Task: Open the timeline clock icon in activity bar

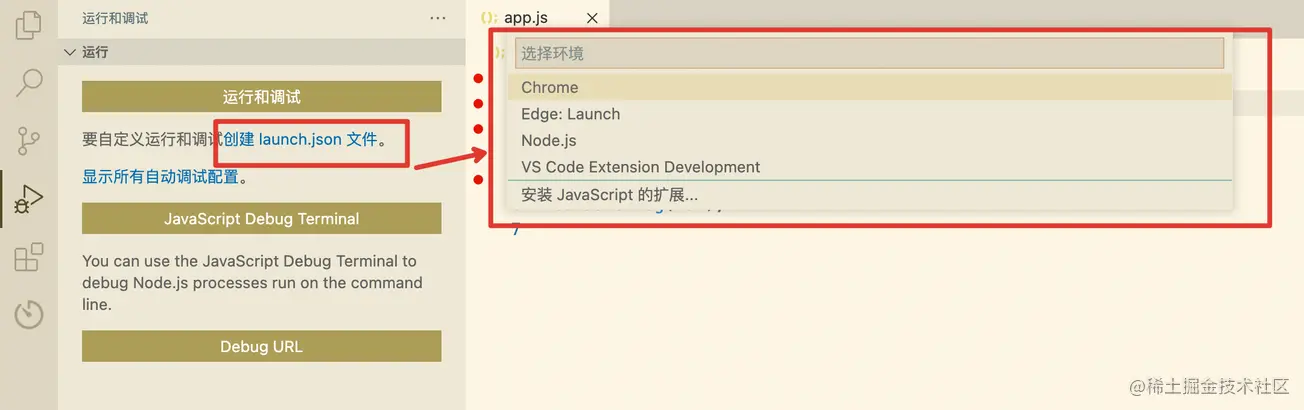Action: [29, 314]
